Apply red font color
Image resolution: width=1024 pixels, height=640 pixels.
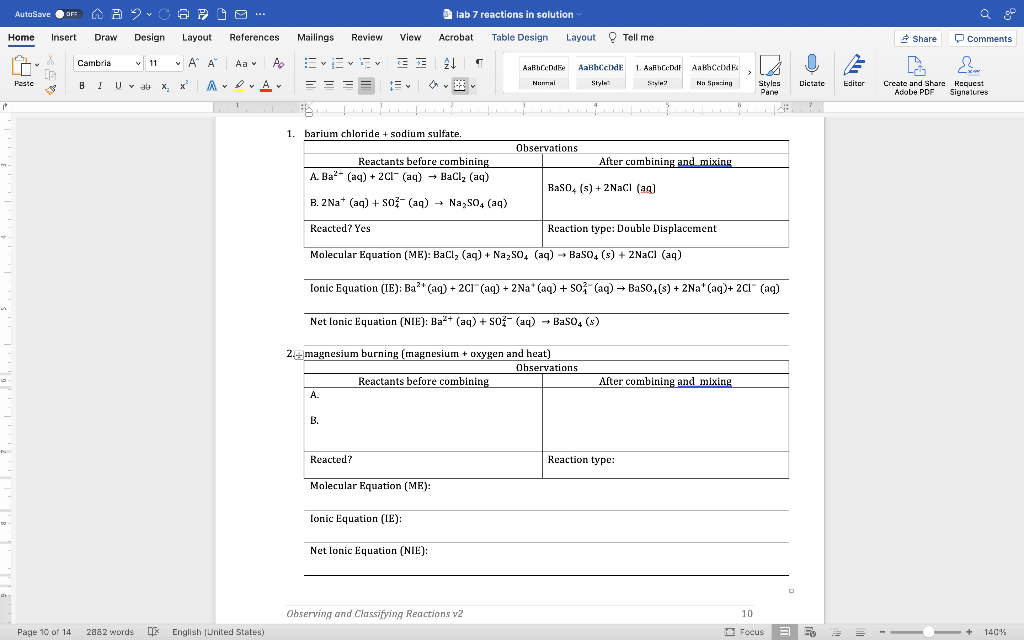point(266,86)
